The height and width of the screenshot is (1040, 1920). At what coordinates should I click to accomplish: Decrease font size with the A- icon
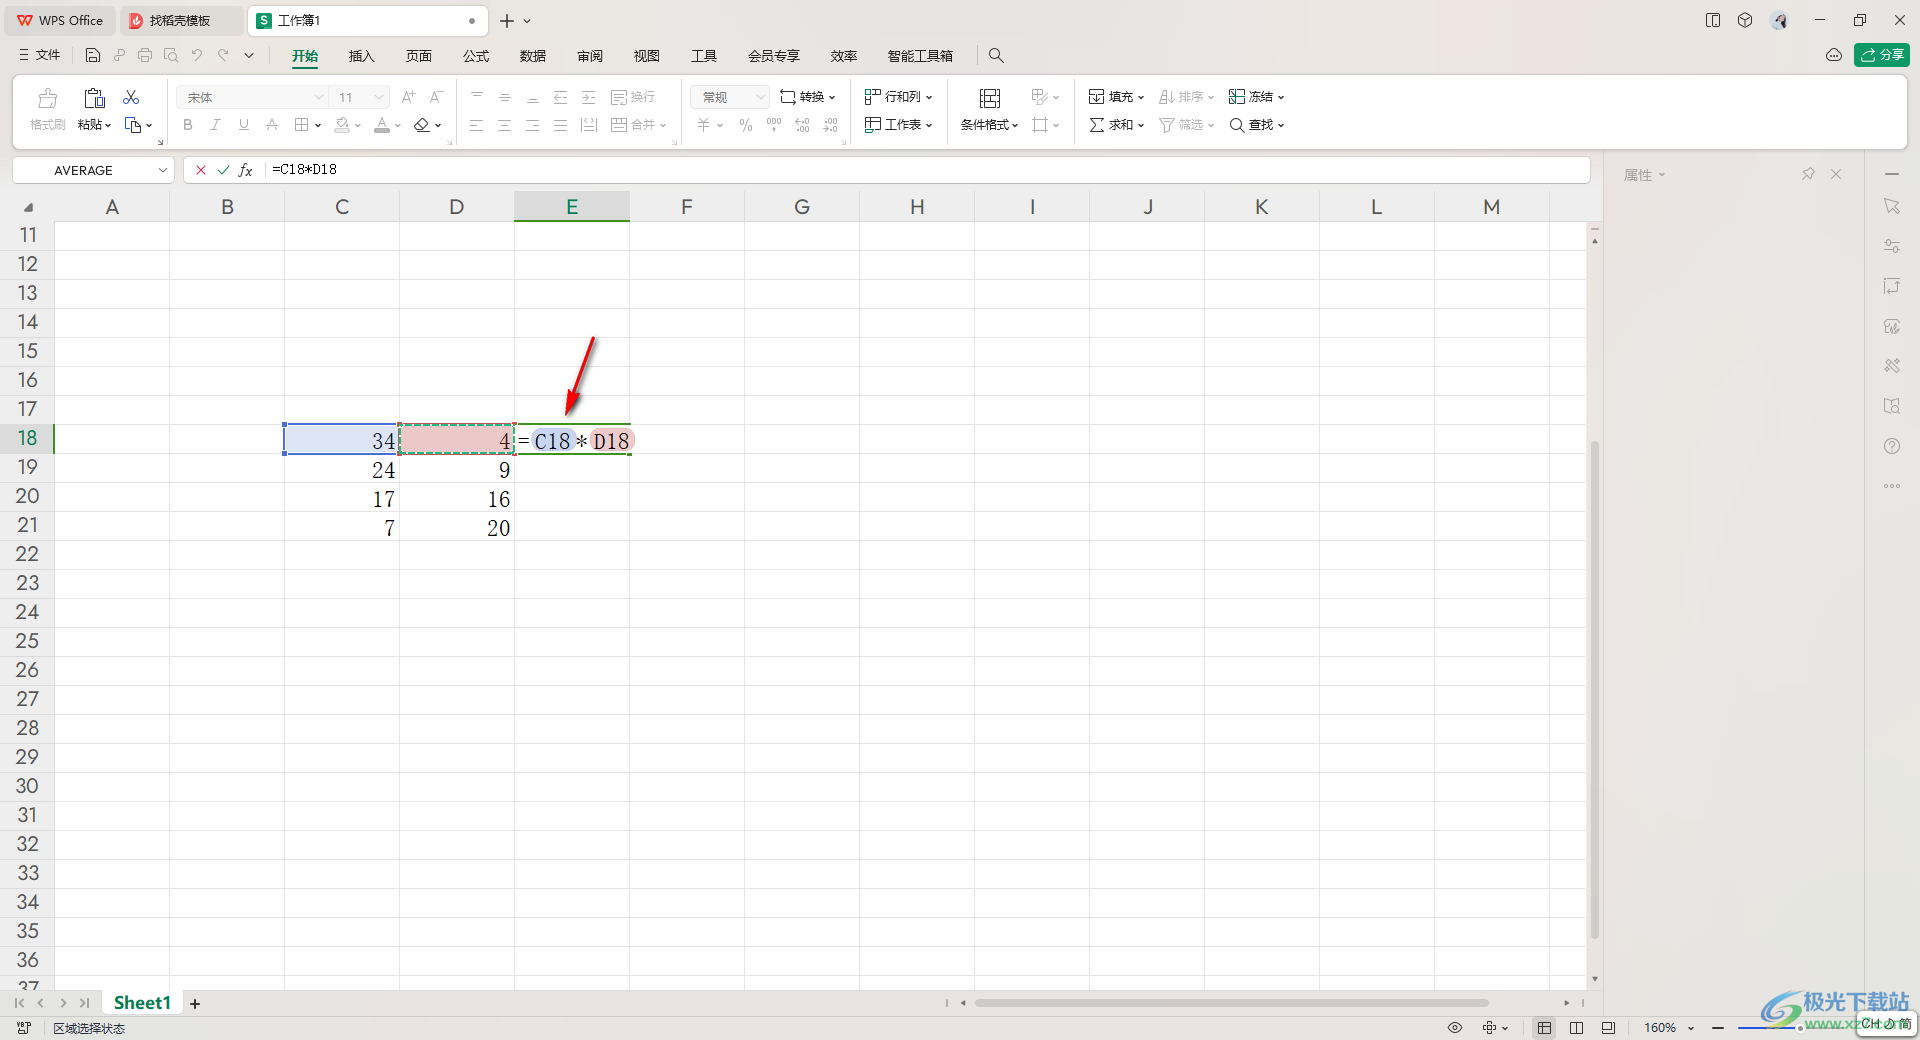click(436, 97)
